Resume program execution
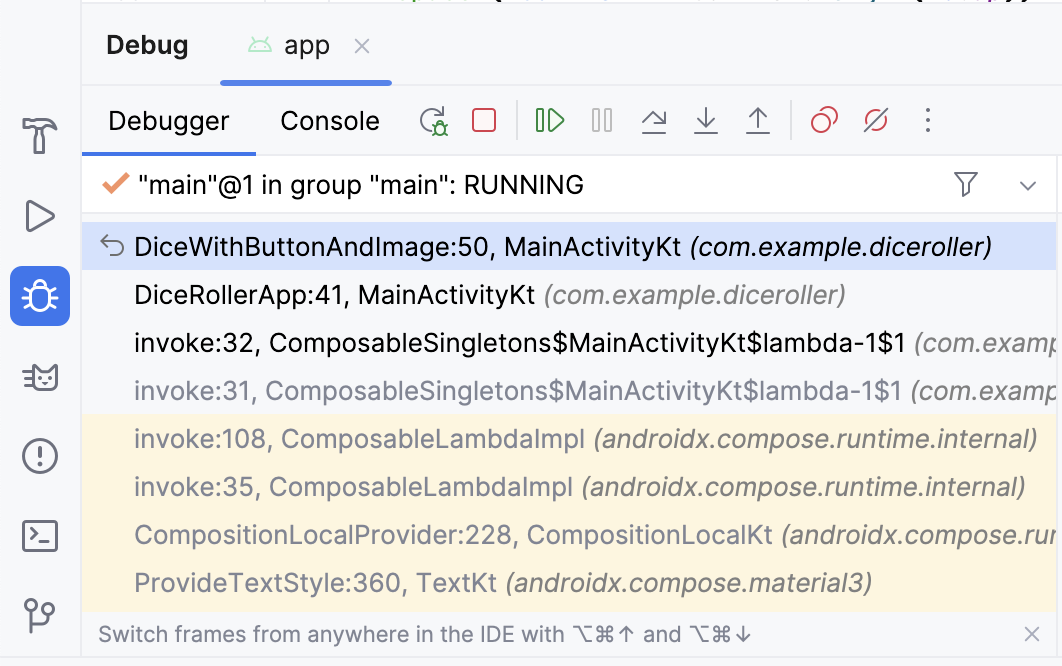The image size is (1062, 666). (549, 121)
